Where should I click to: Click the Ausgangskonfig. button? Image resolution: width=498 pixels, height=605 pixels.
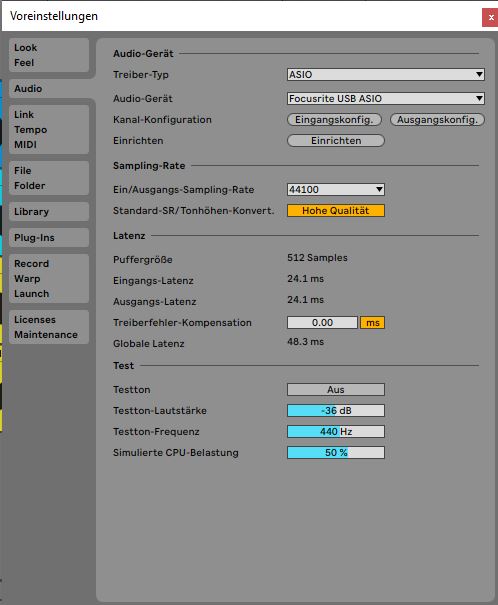click(437, 120)
